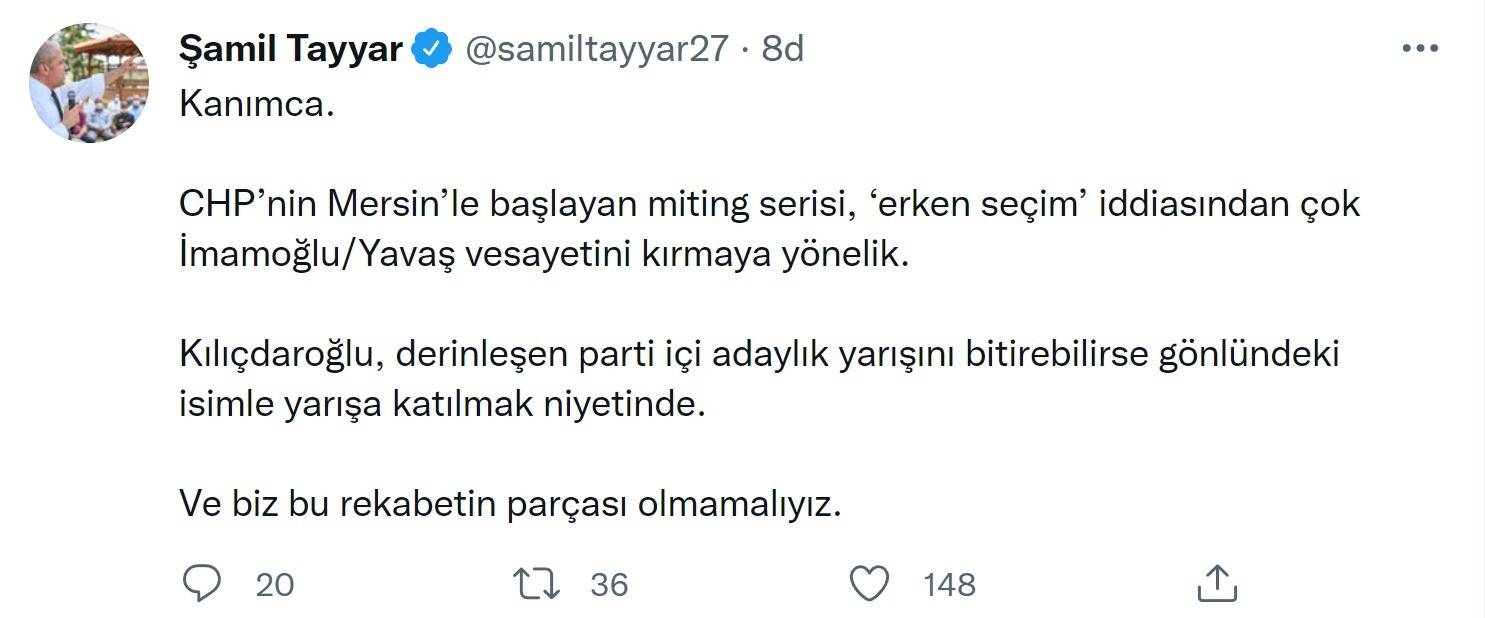Click the reply count 20
Viewport: 1485px width, 618px height.
(275, 585)
